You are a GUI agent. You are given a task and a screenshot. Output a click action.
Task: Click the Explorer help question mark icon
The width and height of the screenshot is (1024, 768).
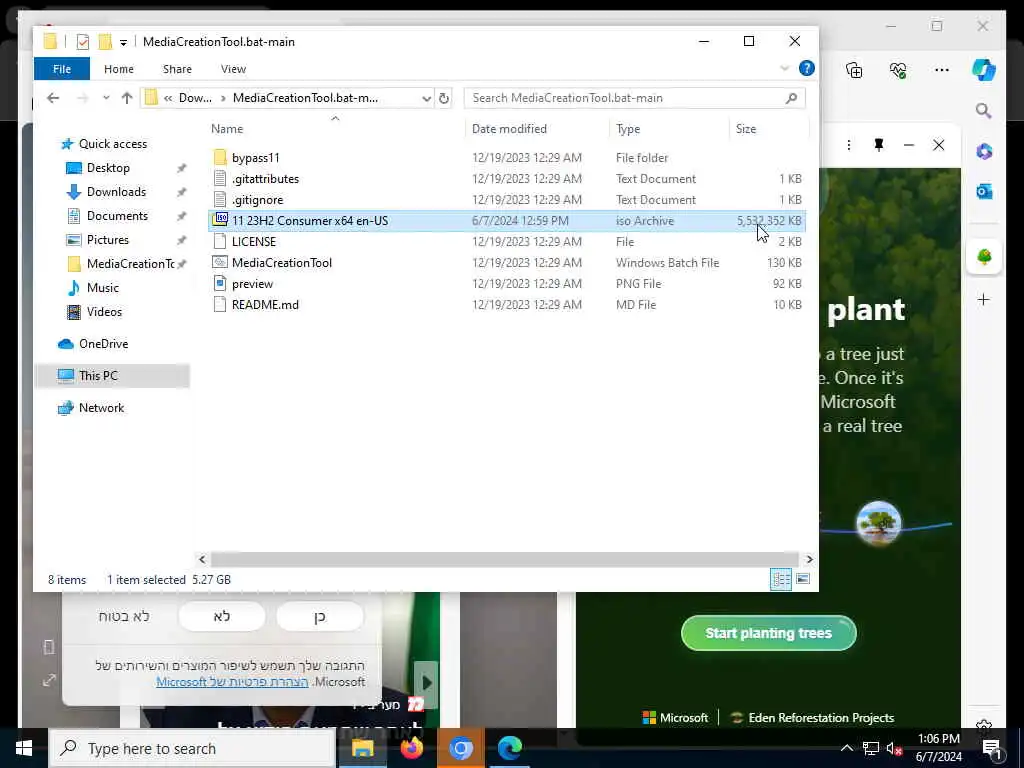[807, 68]
